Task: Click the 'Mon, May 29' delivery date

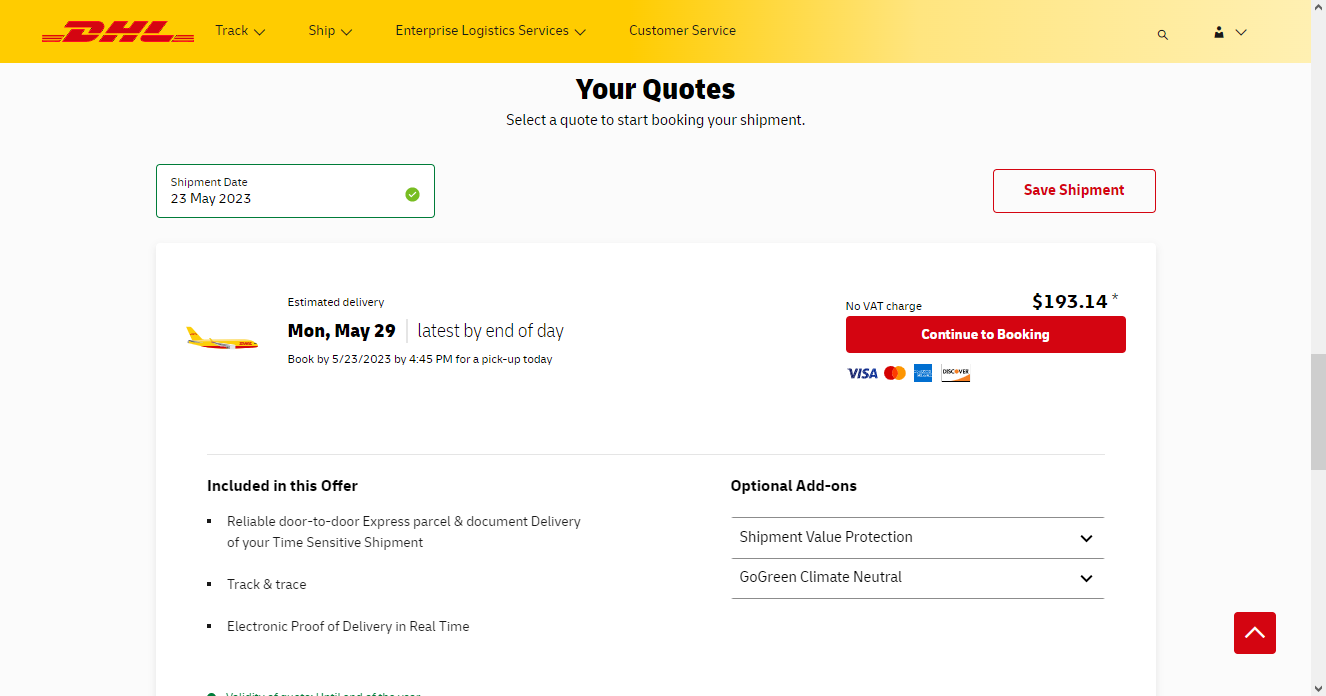Action: (342, 331)
